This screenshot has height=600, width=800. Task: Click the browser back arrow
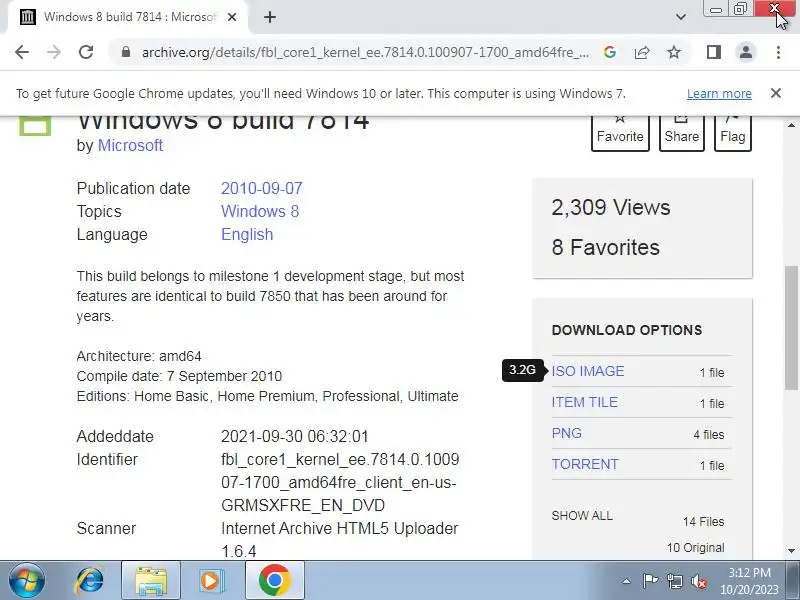click(x=22, y=52)
